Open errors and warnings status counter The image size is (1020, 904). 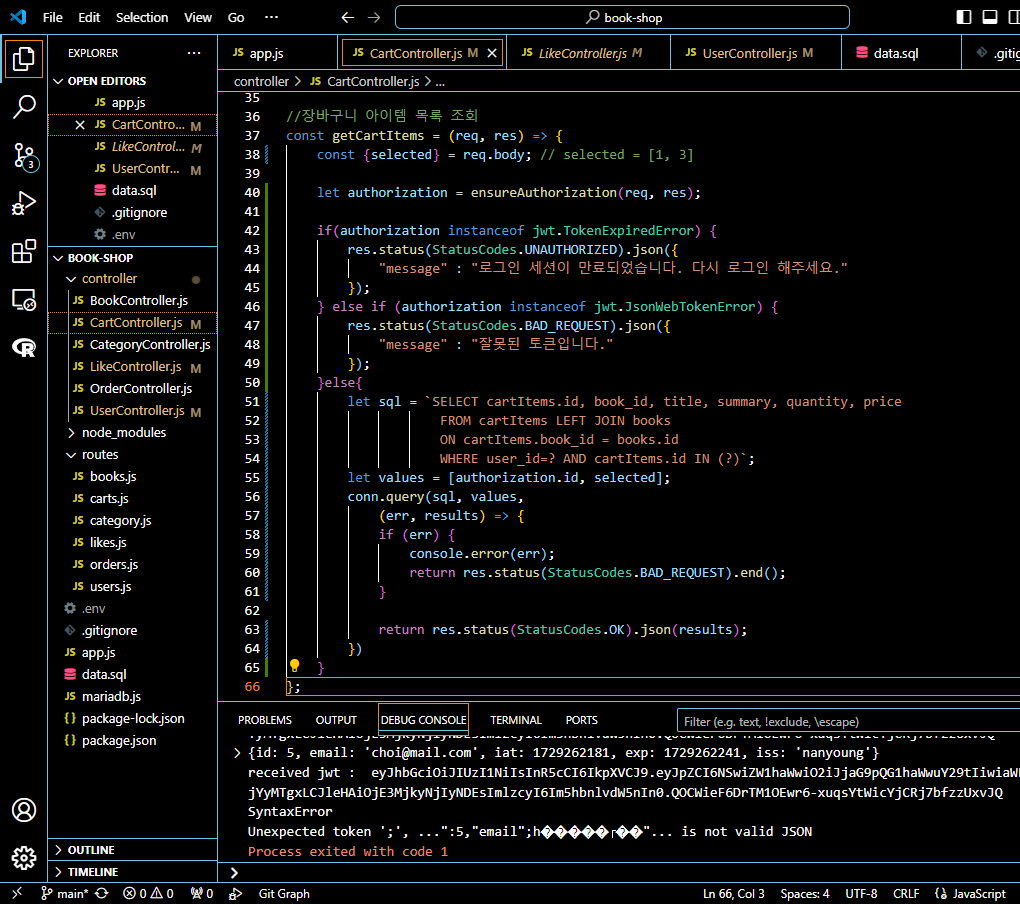pos(148,894)
